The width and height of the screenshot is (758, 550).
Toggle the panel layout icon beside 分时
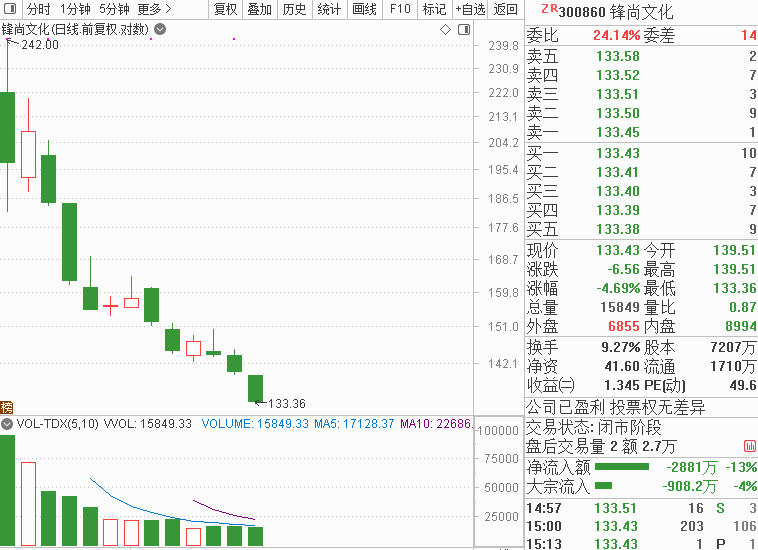[10, 9]
